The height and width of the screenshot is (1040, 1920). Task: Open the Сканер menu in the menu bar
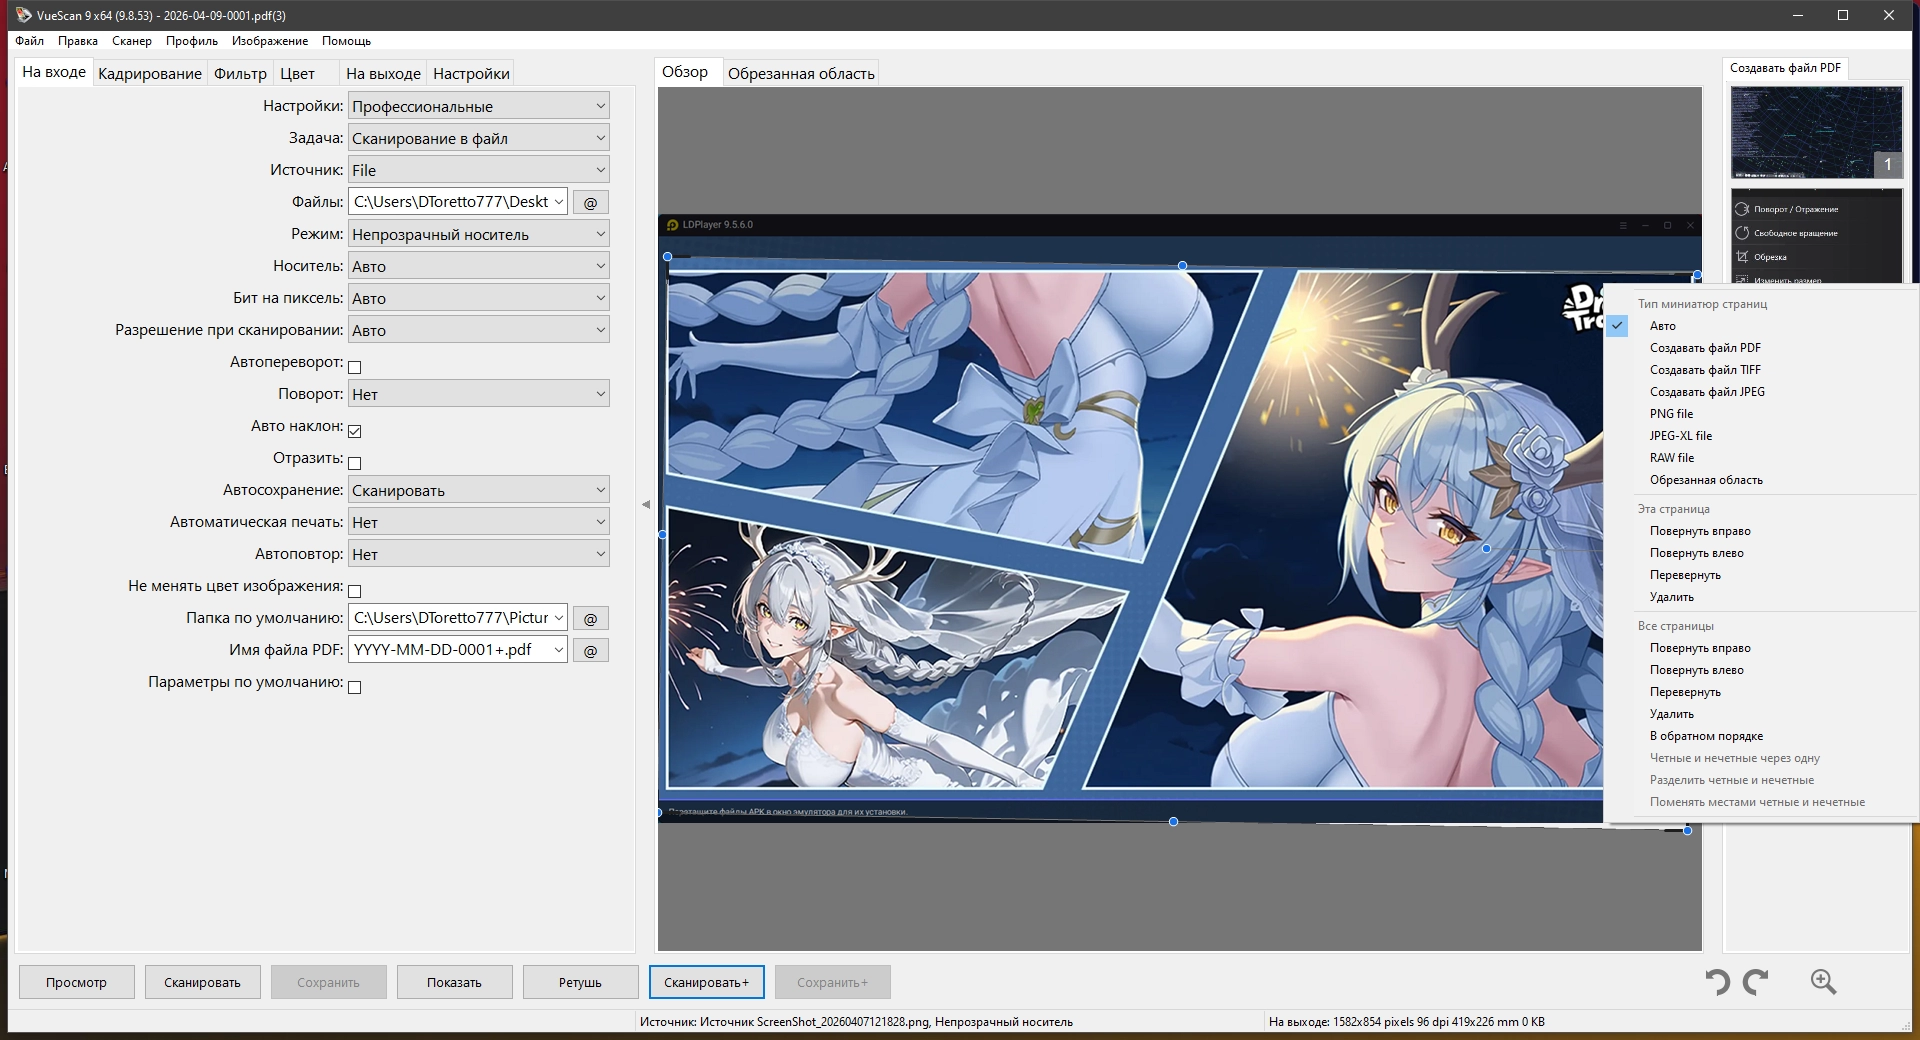[132, 41]
